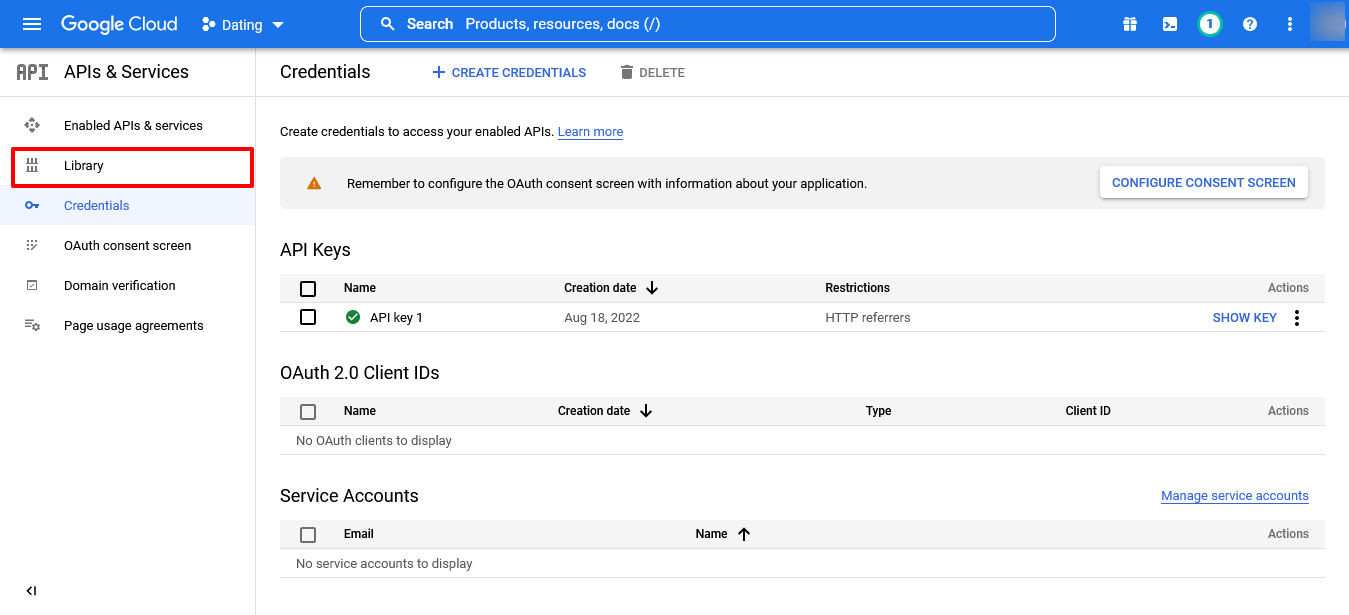
Task: Click the Aug 18, 2022 creation date cell
Action: 602,318
